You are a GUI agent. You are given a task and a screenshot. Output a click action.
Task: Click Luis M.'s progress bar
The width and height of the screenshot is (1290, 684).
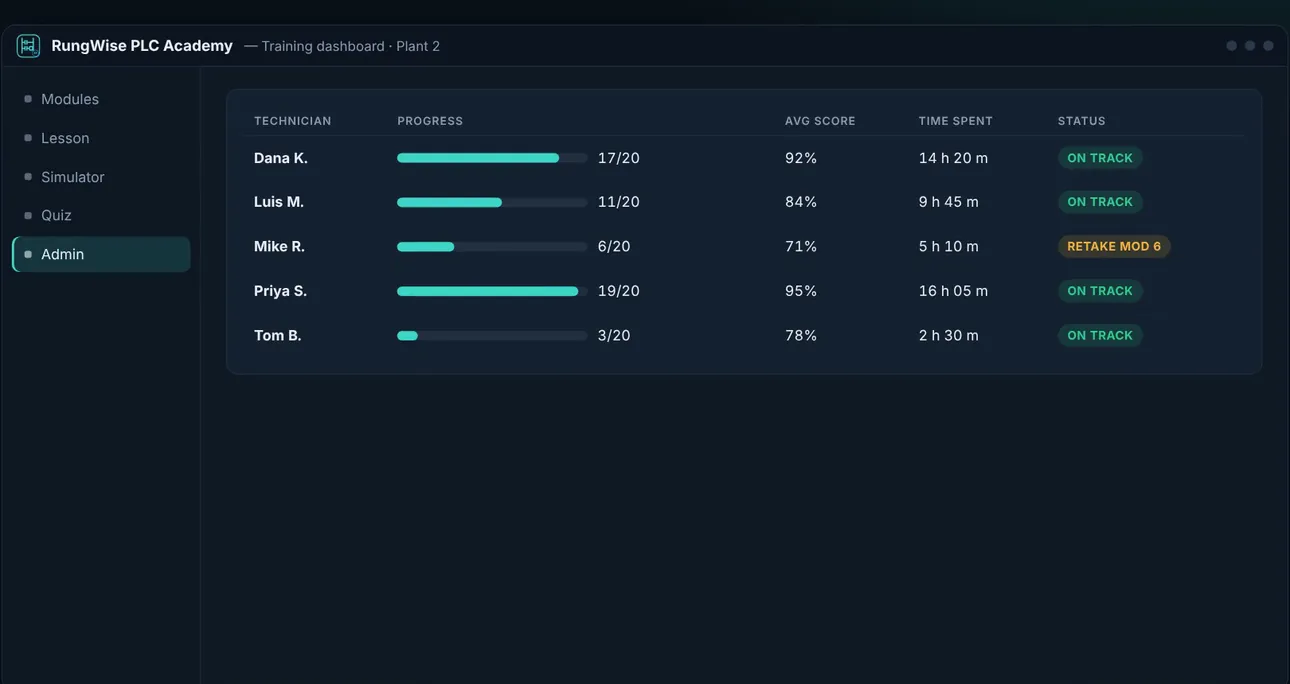pos(492,202)
